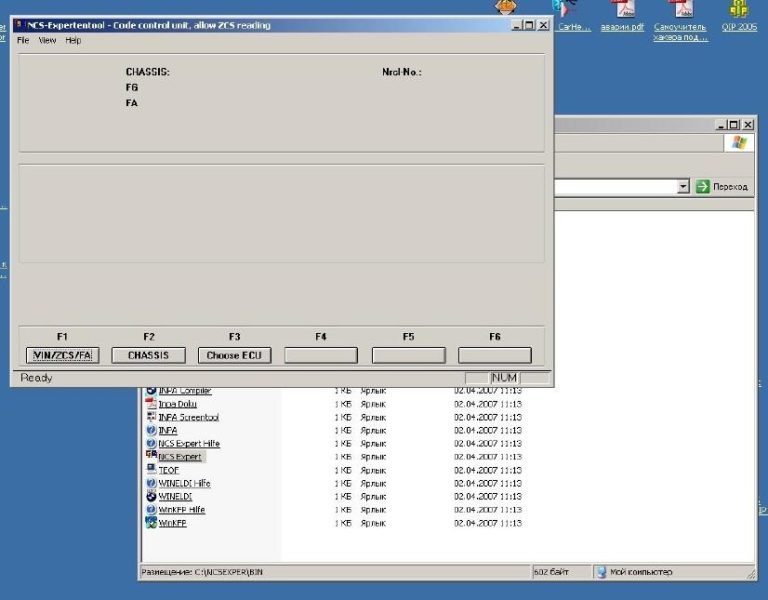Minimize the NCS-Expertentool window
The height and width of the screenshot is (600, 768).
click(x=516, y=25)
